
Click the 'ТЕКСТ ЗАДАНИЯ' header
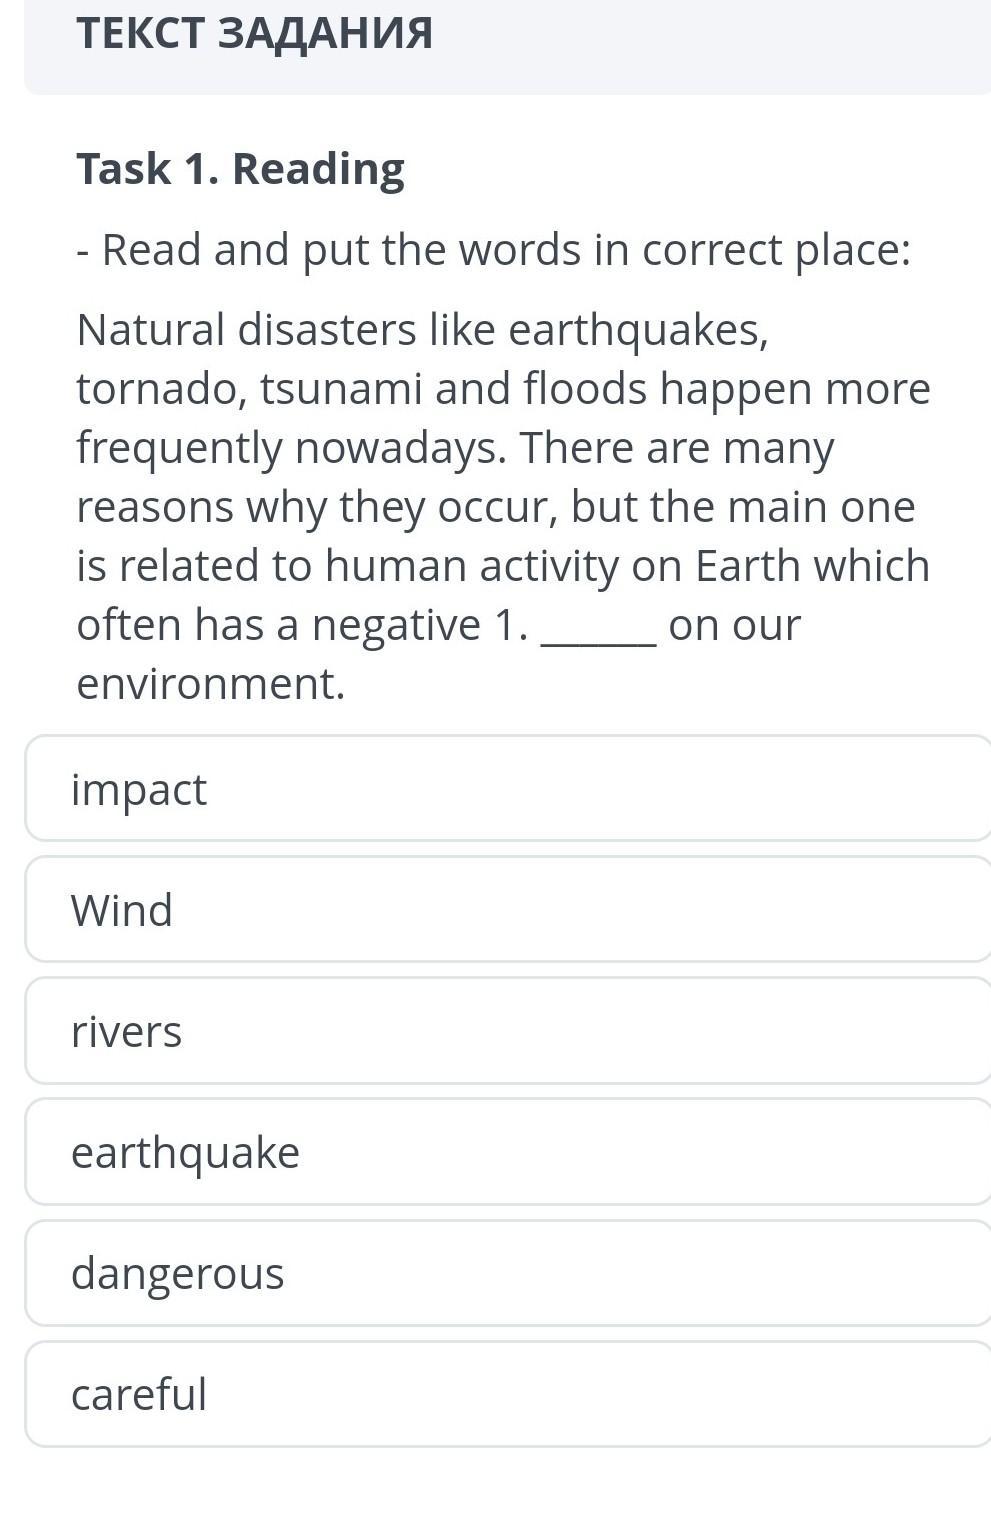(255, 33)
